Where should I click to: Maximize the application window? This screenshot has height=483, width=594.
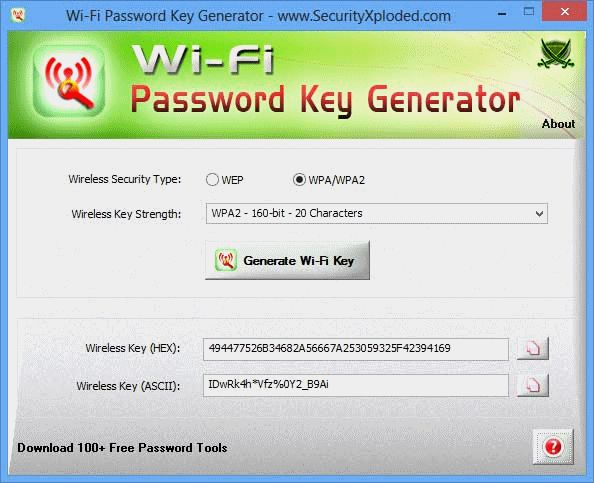[x=529, y=12]
